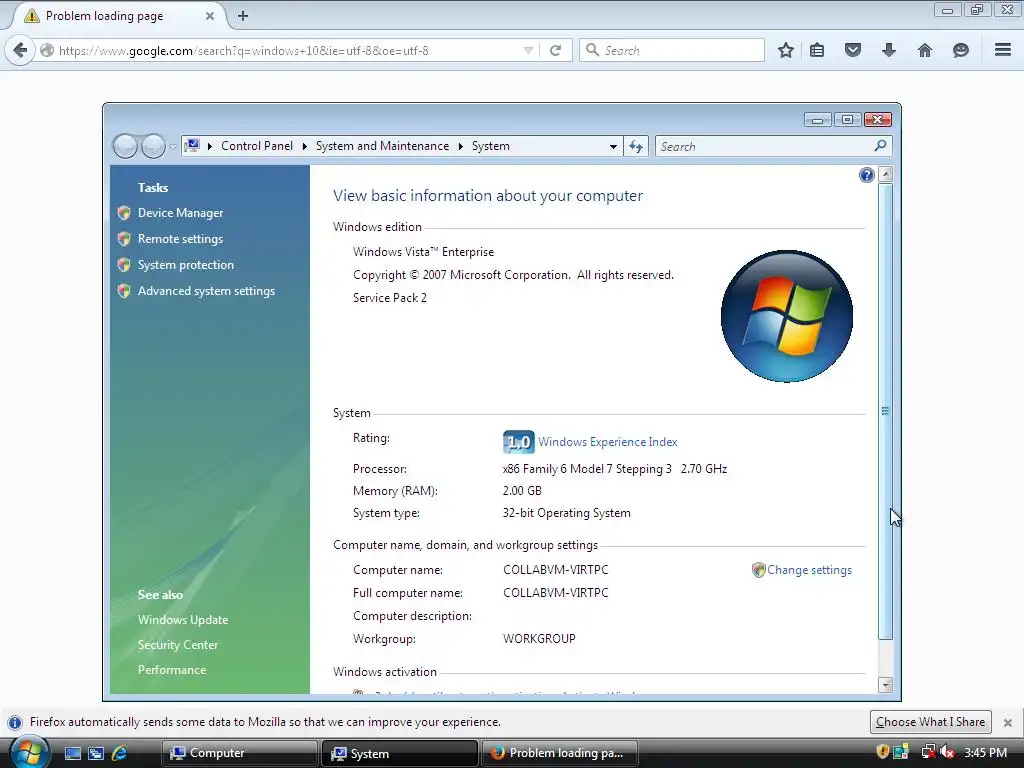1024x768 pixels.
Task: Click network tray icon
Action: 928,752
